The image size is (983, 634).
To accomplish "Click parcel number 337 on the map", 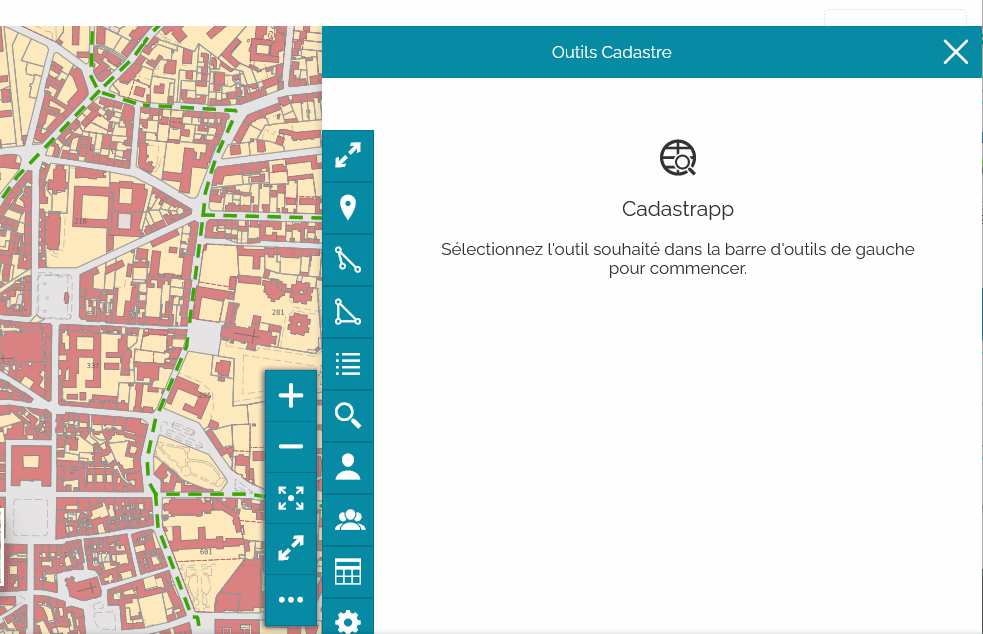I will (93, 366).
